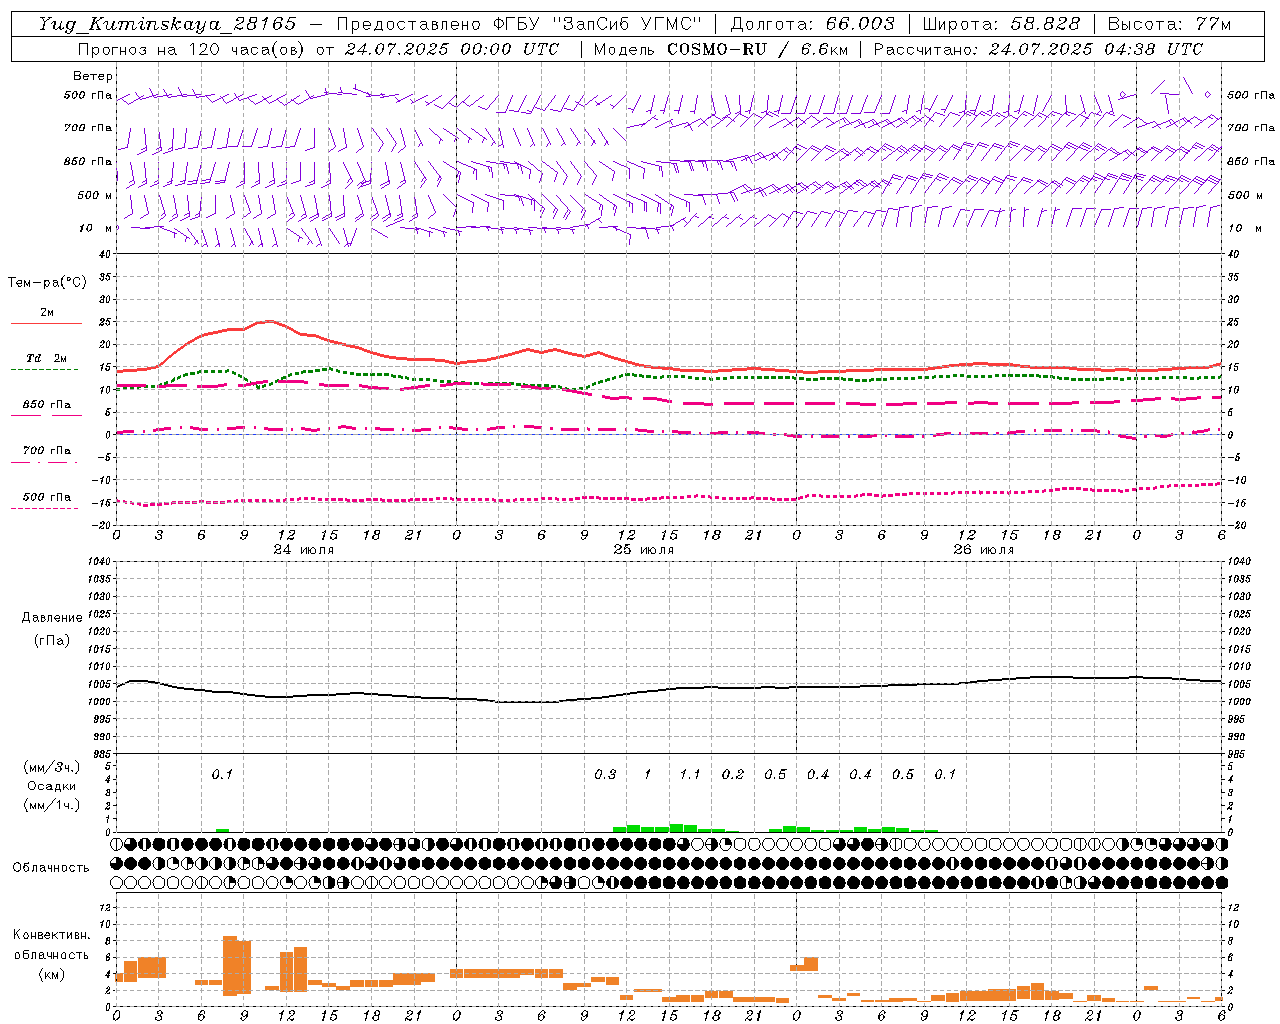Click 'Прогноз на 120 часа(ов)' forecast text
Image resolution: width=1280 pixels, height=1024 pixels.
coord(192,49)
